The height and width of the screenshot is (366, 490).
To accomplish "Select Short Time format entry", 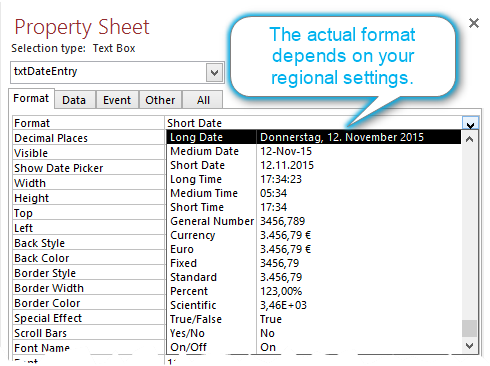I will (x=314, y=207).
